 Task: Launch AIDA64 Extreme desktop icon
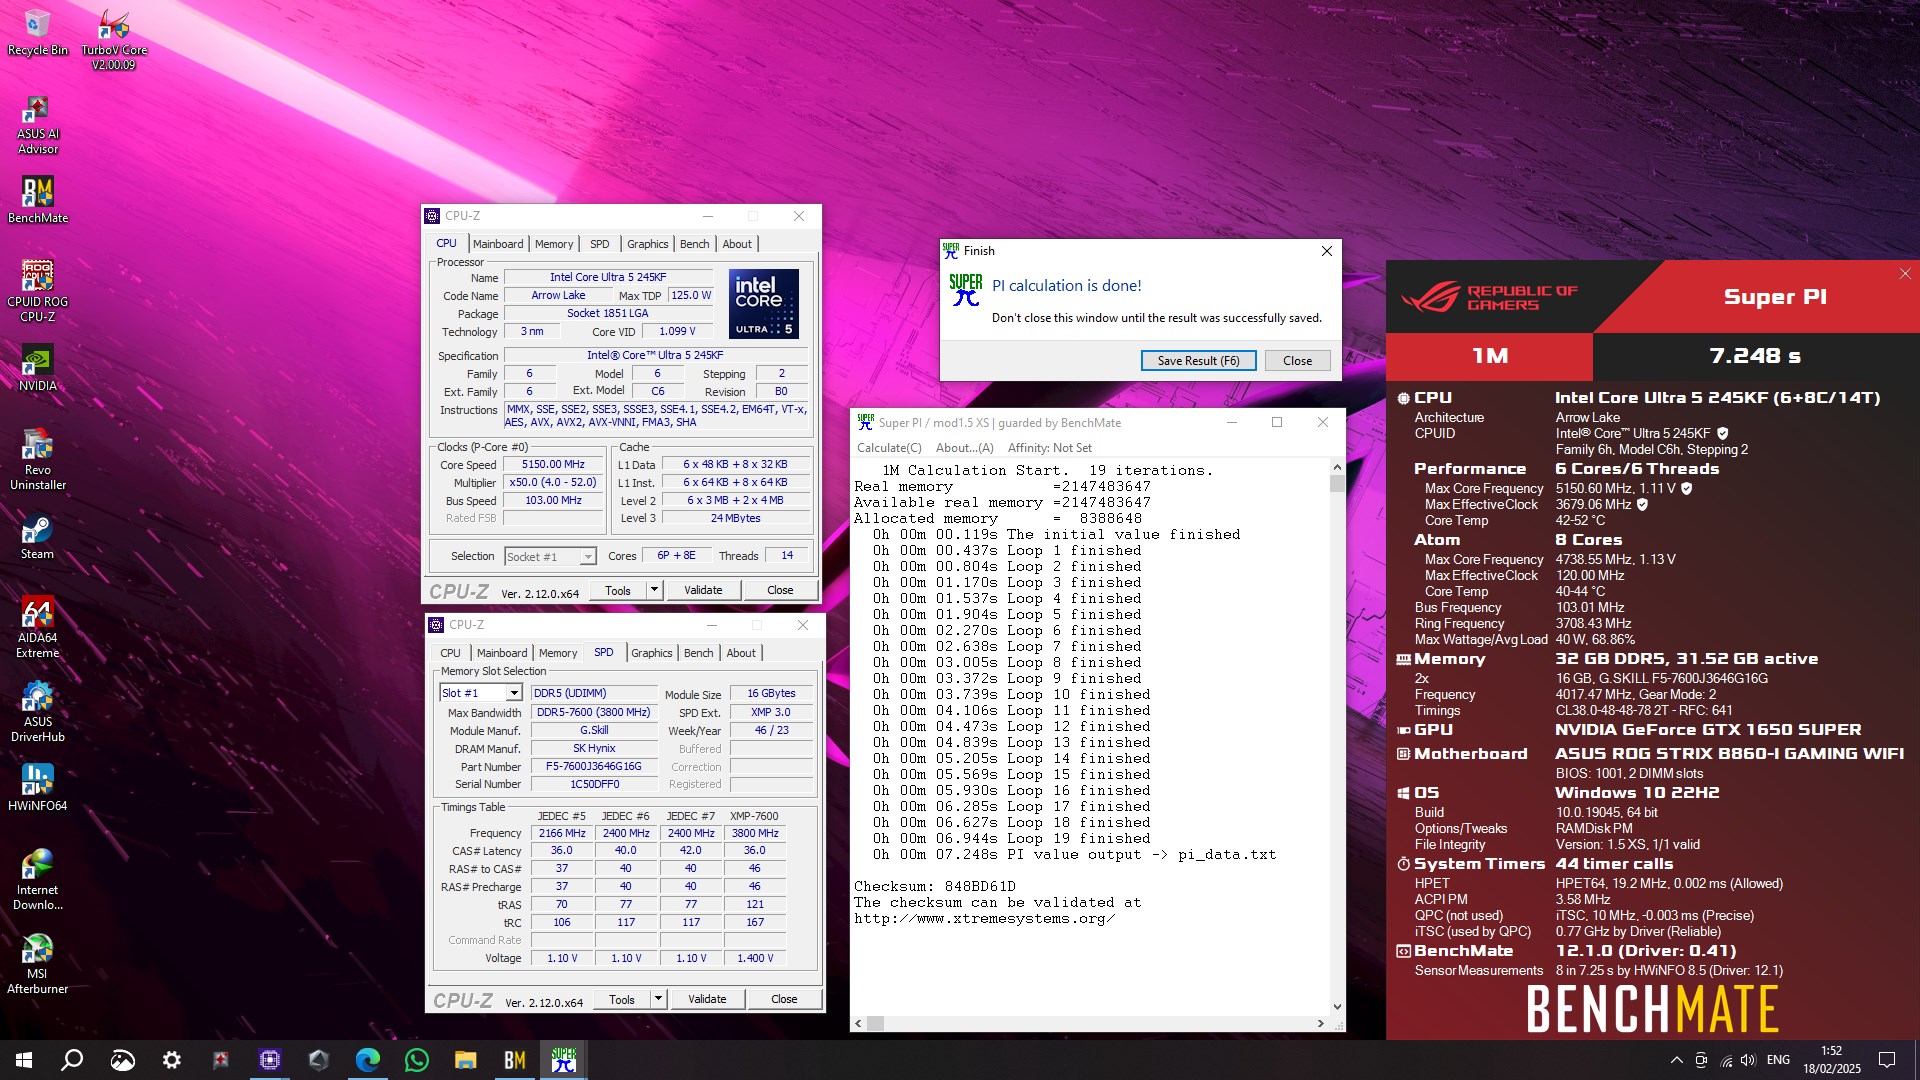pos(37,628)
